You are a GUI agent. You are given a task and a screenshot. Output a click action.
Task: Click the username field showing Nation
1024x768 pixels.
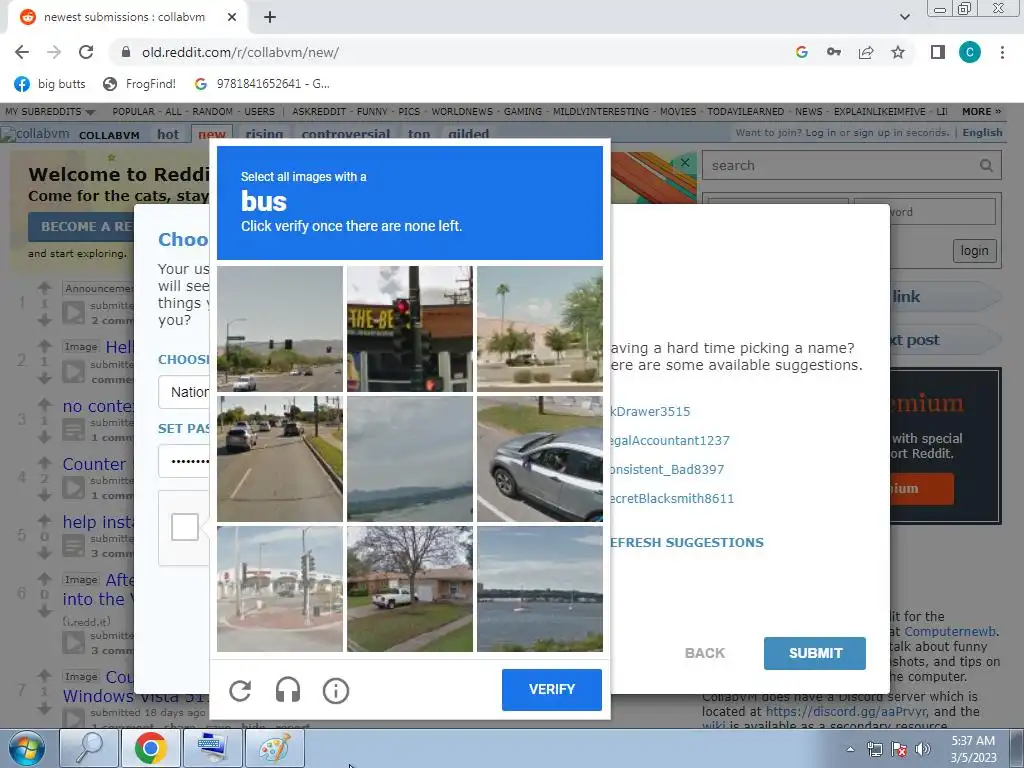184,392
